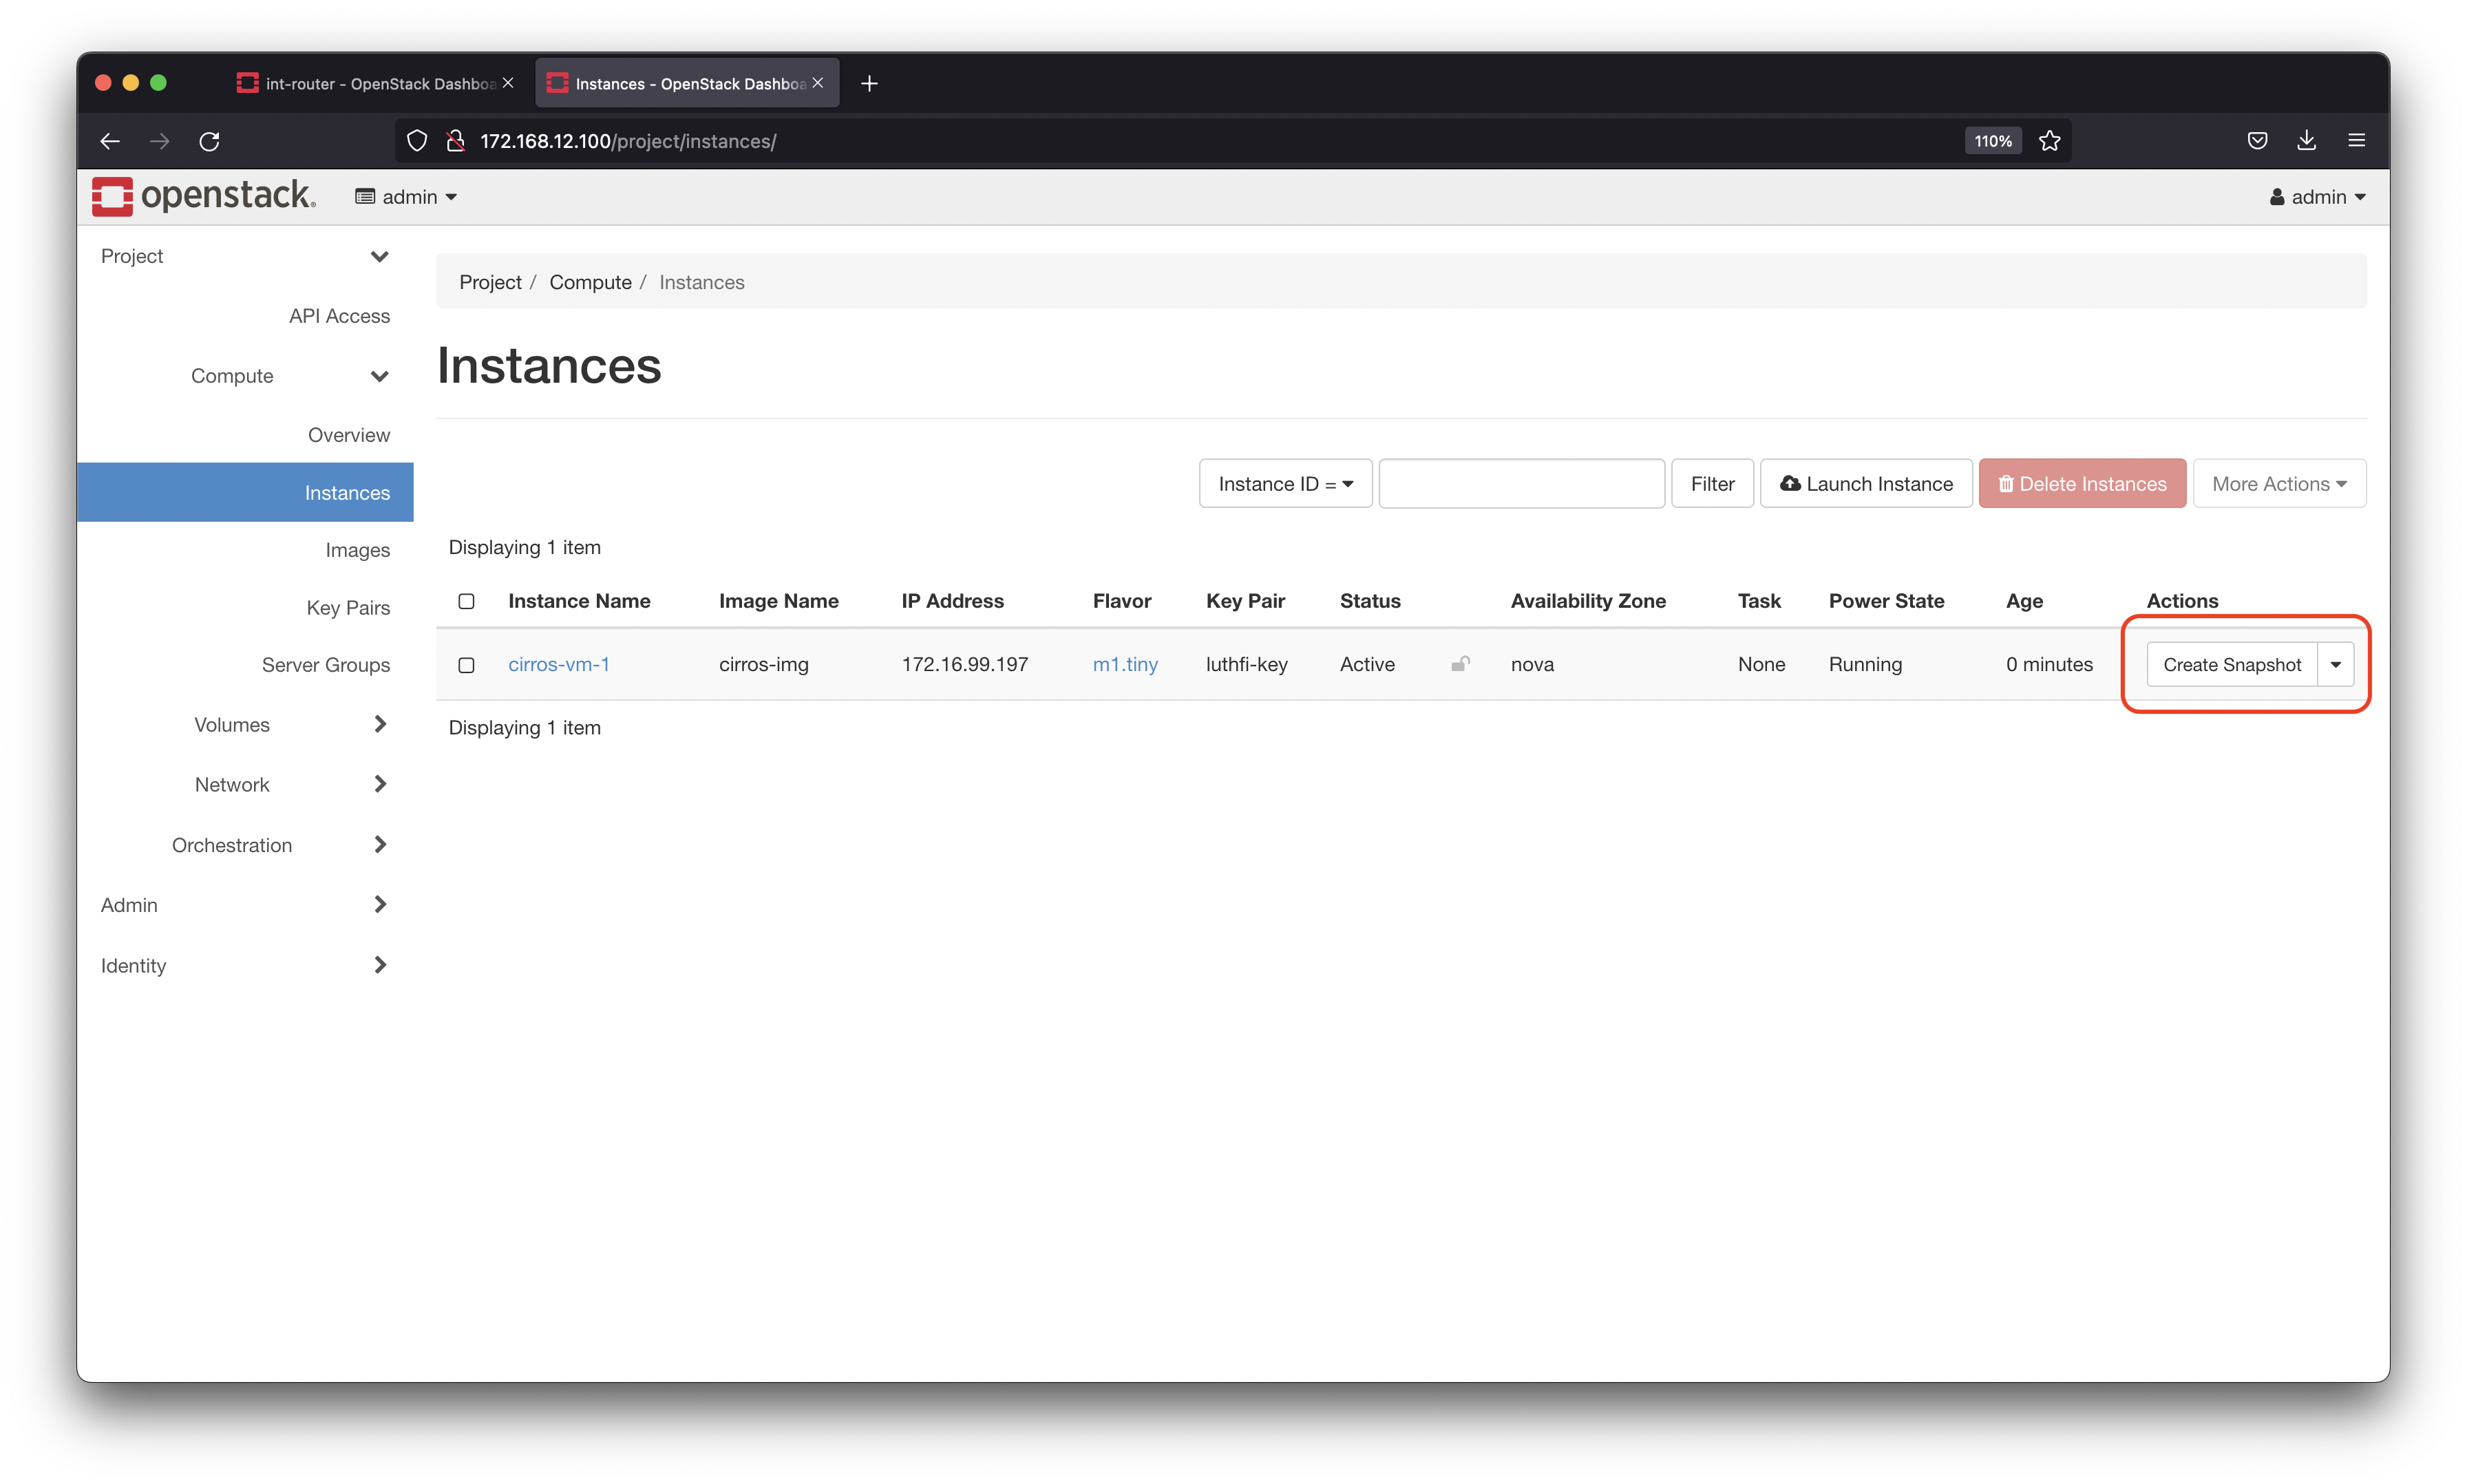Image resolution: width=2467 pixels, height=1484 pixels.
Task: Expand the More Actions dropdown
Action: point(2277,483)
